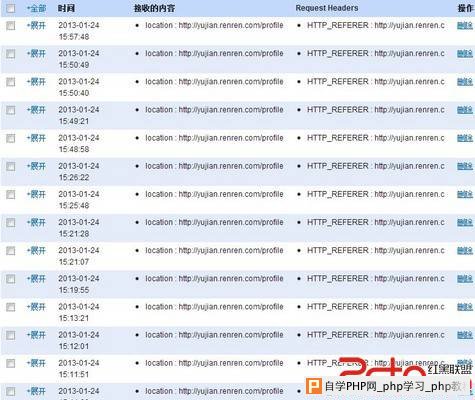Viewport: 475px width, 400px height.
Task: Check the box for the 15:57:48 record
Action: [x=11, y=26]
